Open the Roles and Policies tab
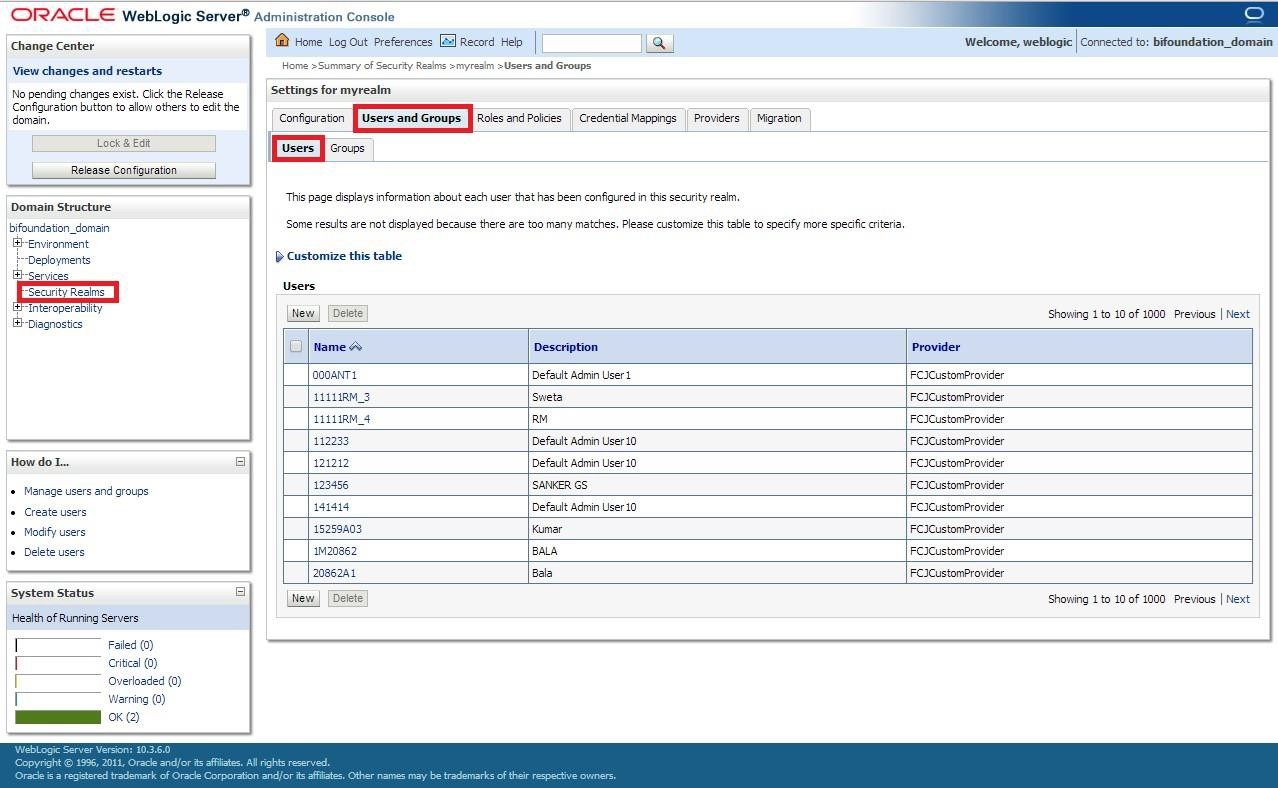The image size is (1278, 788). pos(519,119)
